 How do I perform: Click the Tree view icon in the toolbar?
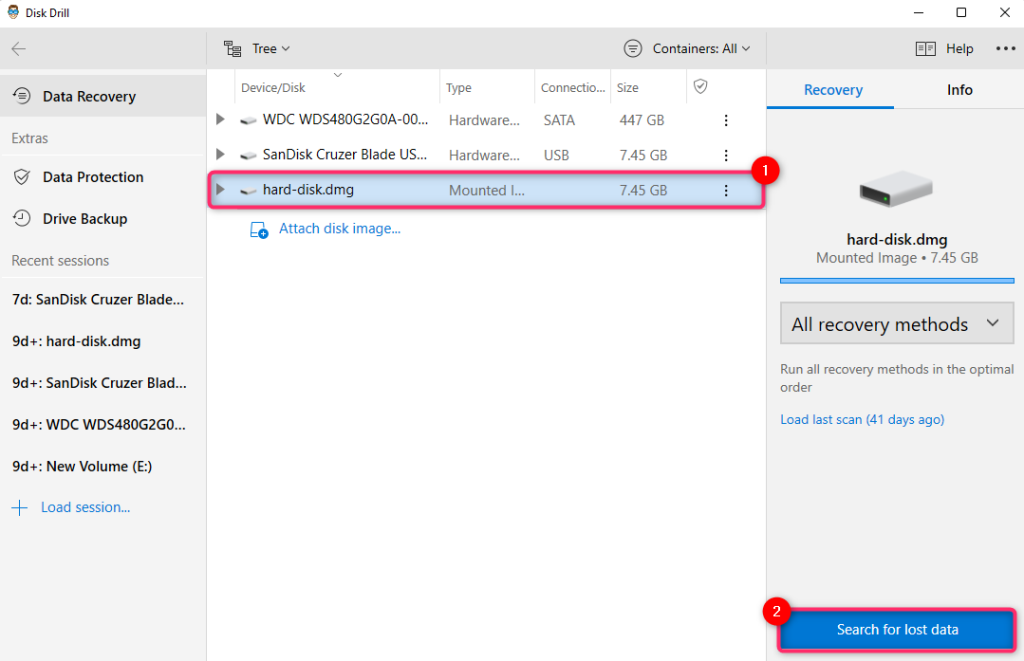point(233,47)
